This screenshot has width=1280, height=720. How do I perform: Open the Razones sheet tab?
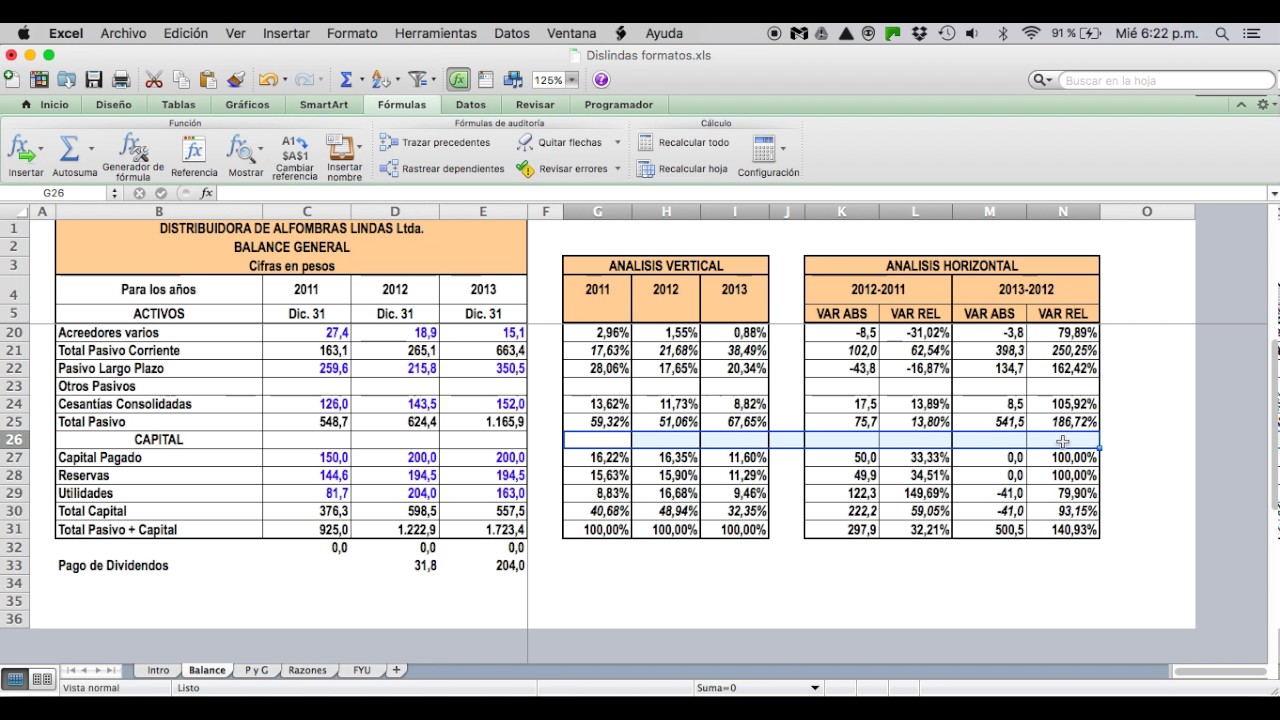pos(307,670)
